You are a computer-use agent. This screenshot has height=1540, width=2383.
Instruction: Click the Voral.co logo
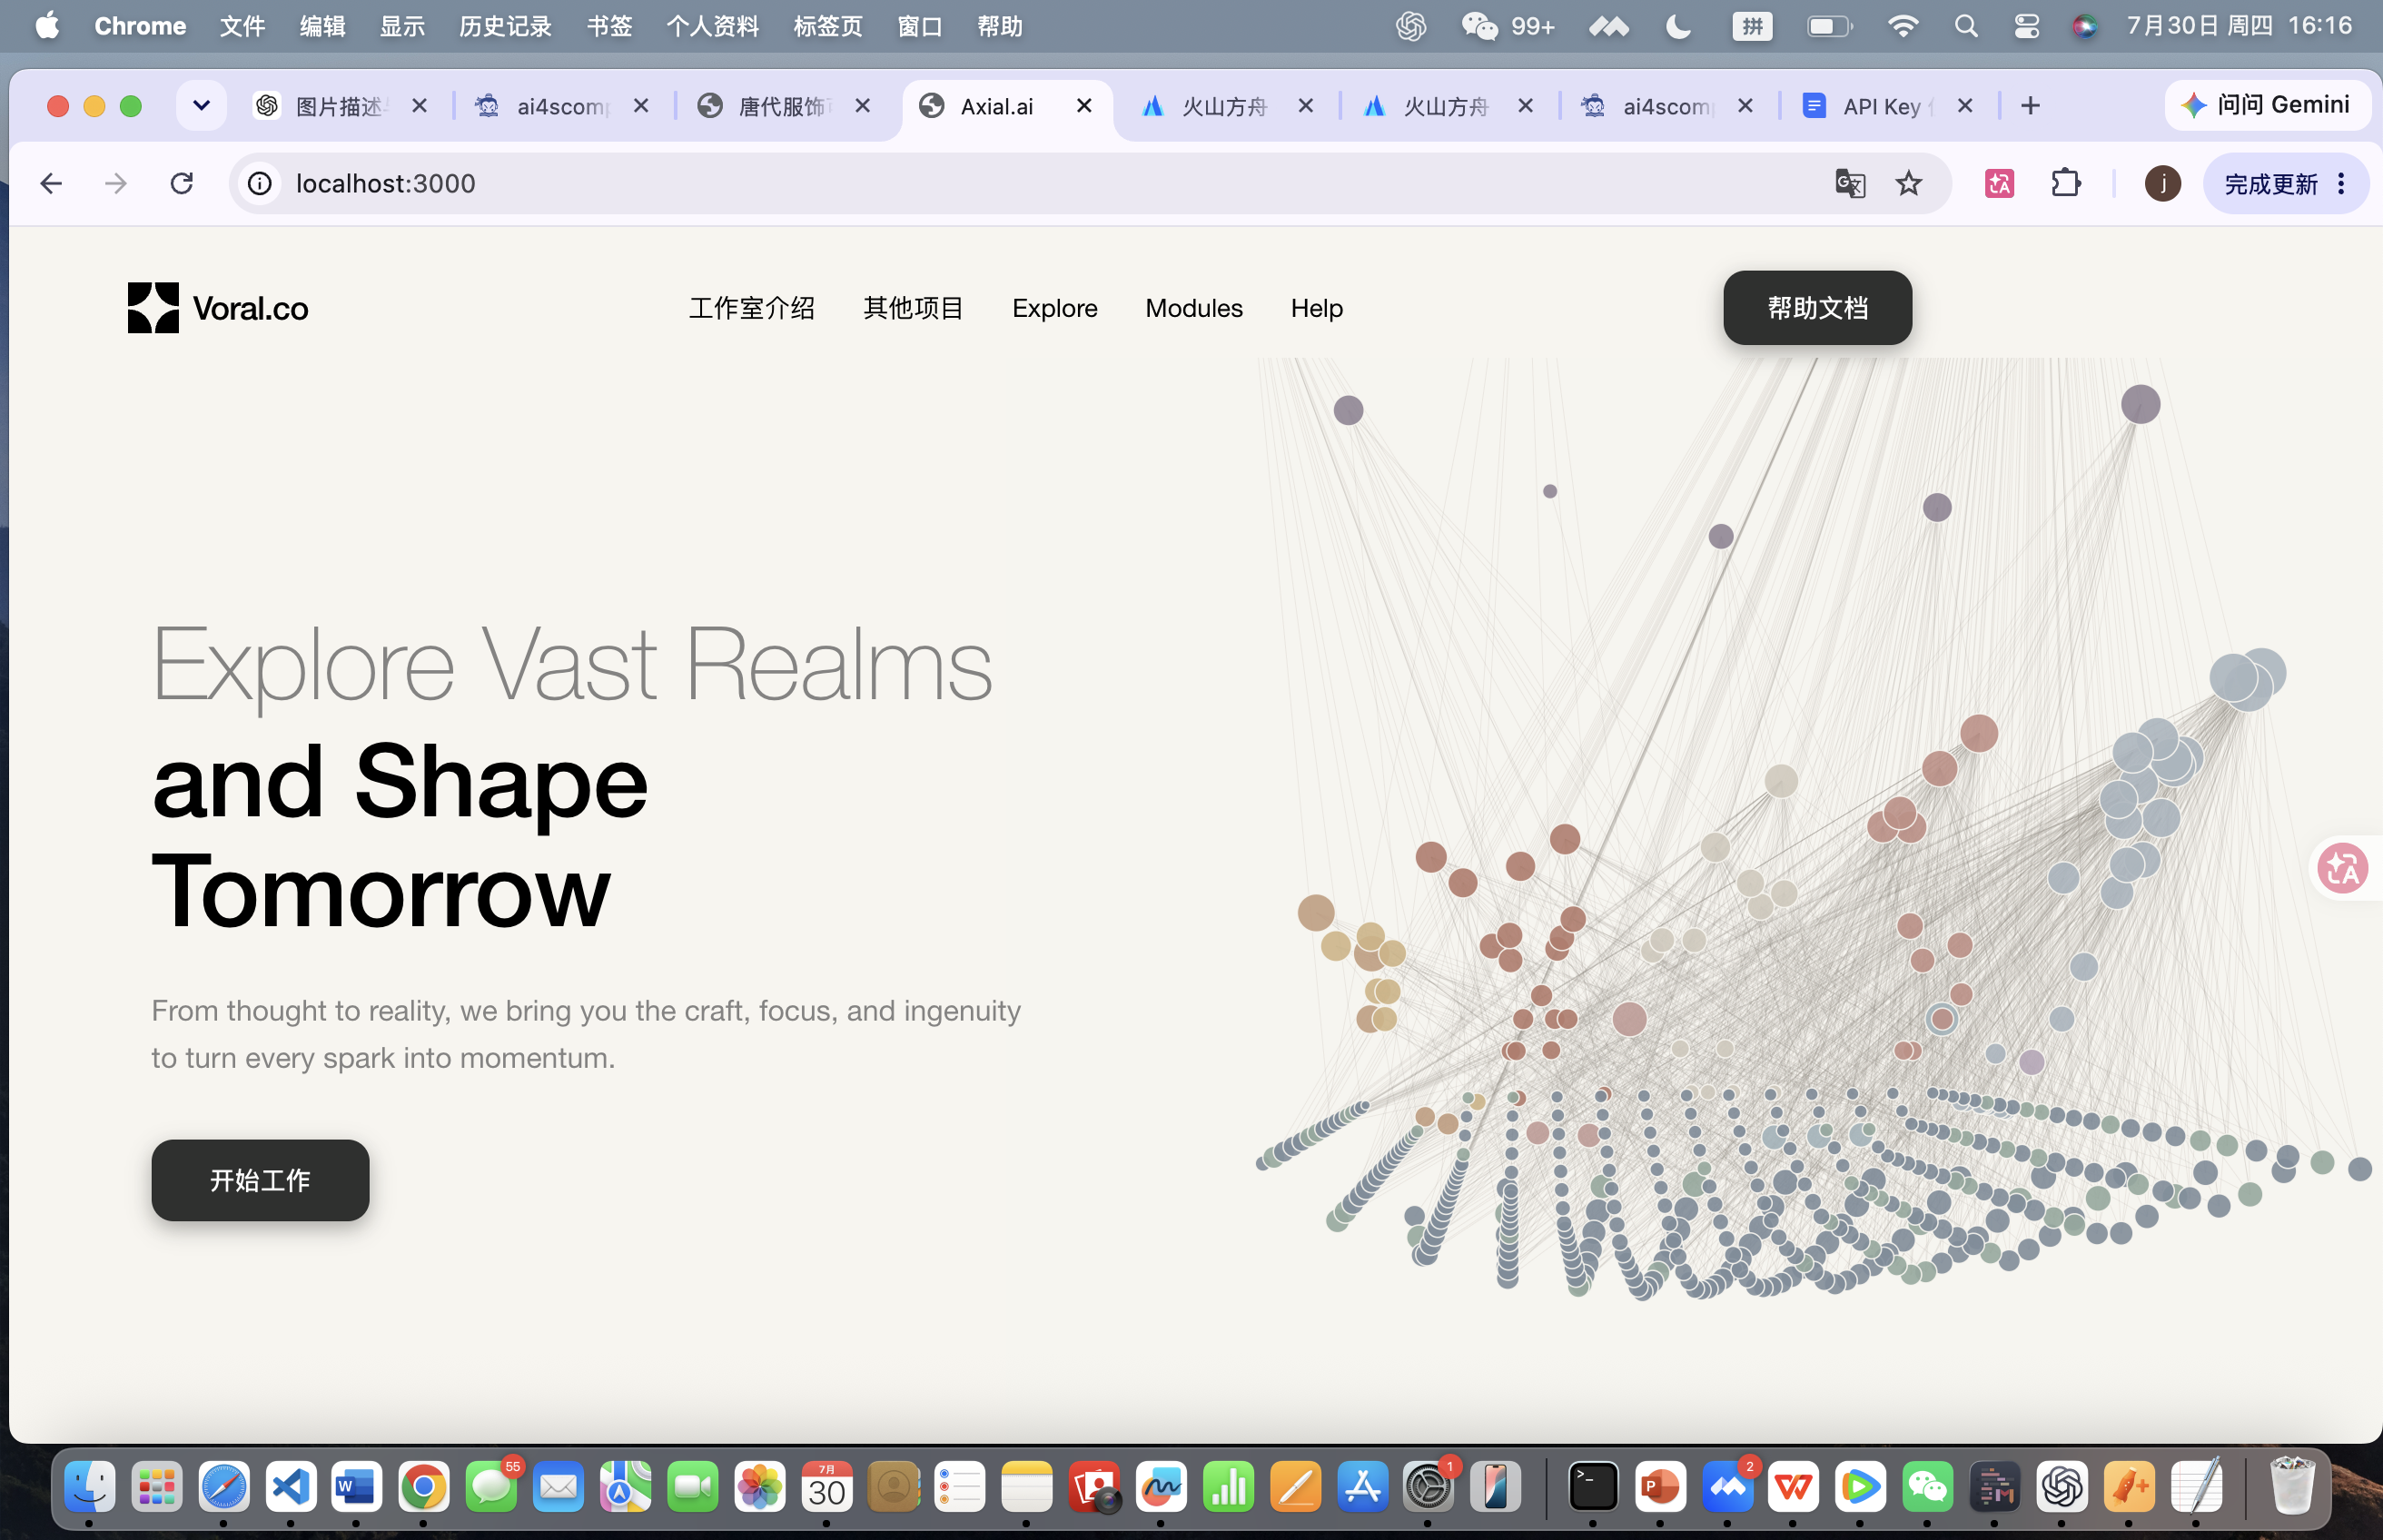(x=218, y=308)
